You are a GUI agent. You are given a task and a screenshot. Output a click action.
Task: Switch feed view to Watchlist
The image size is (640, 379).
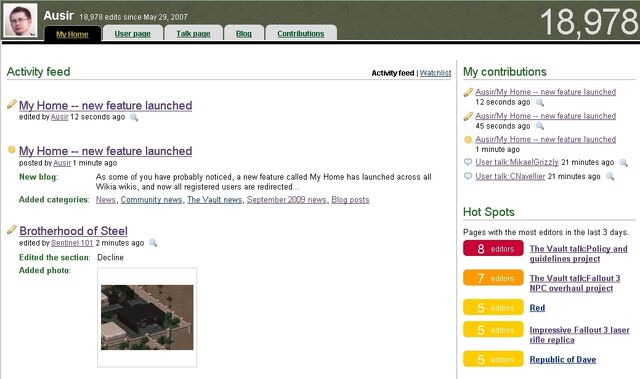point(435,73)
